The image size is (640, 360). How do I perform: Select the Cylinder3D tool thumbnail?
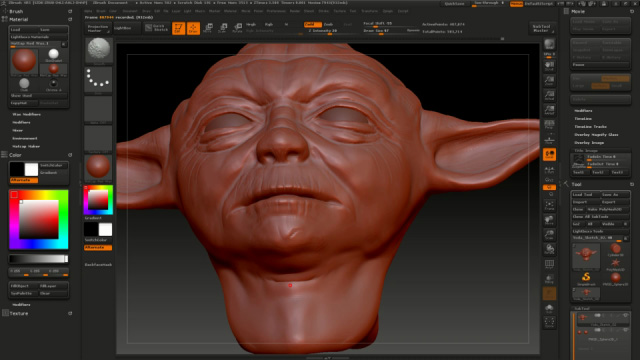click(616, 250)
